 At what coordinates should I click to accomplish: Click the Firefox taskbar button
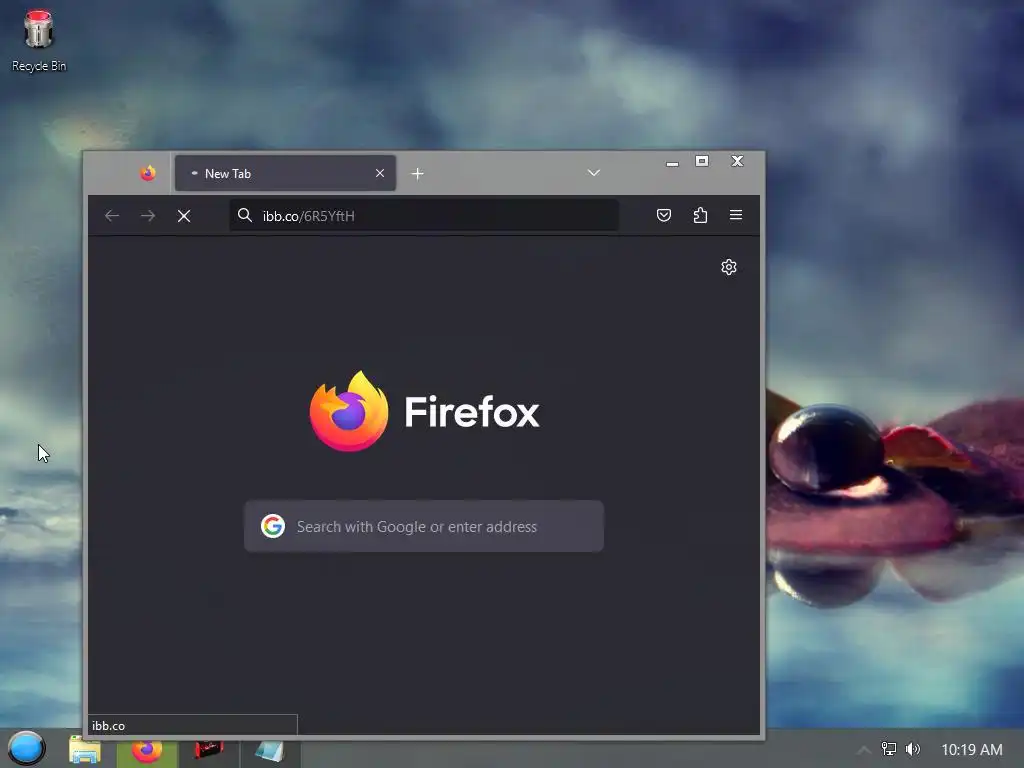pos(147,751)
